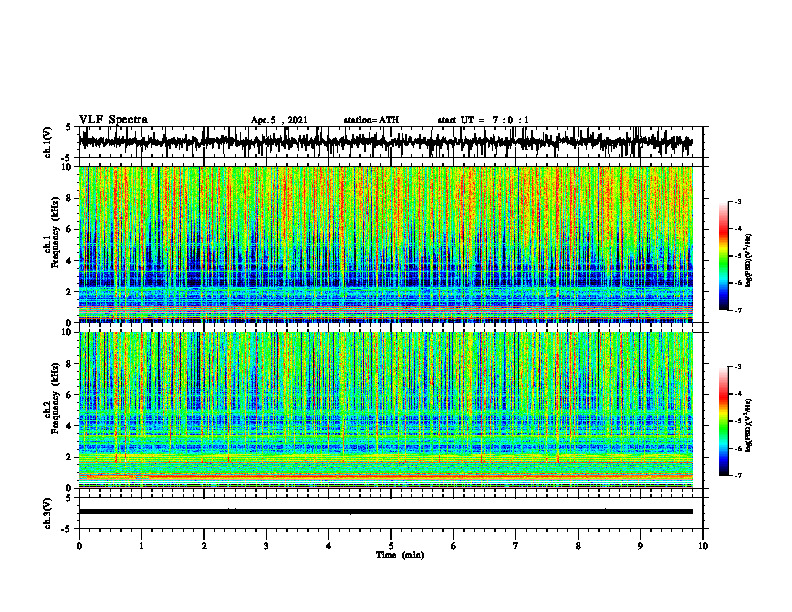Viewport: 792px width, 612px height.
Task: Click time axis tick label "3"
Action: 266,546
